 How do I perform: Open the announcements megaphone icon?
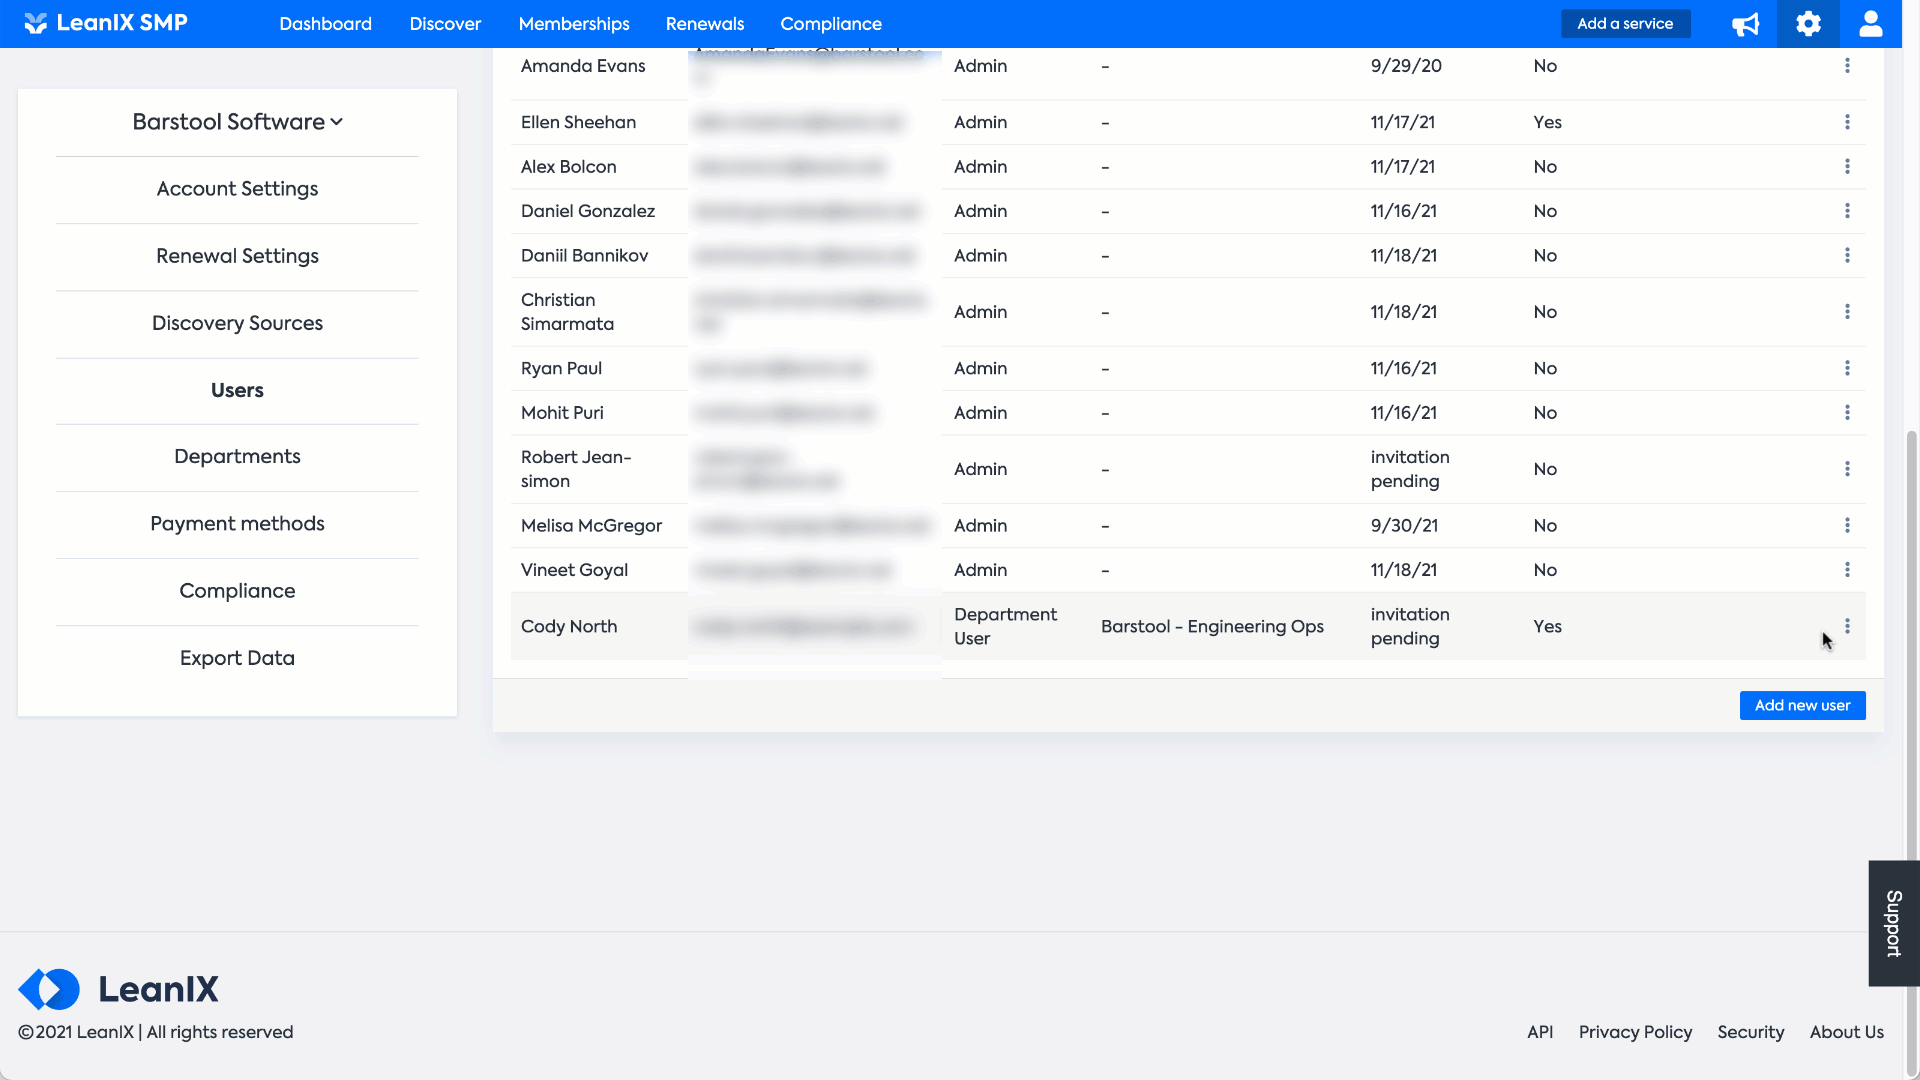tap(1745, 24)
